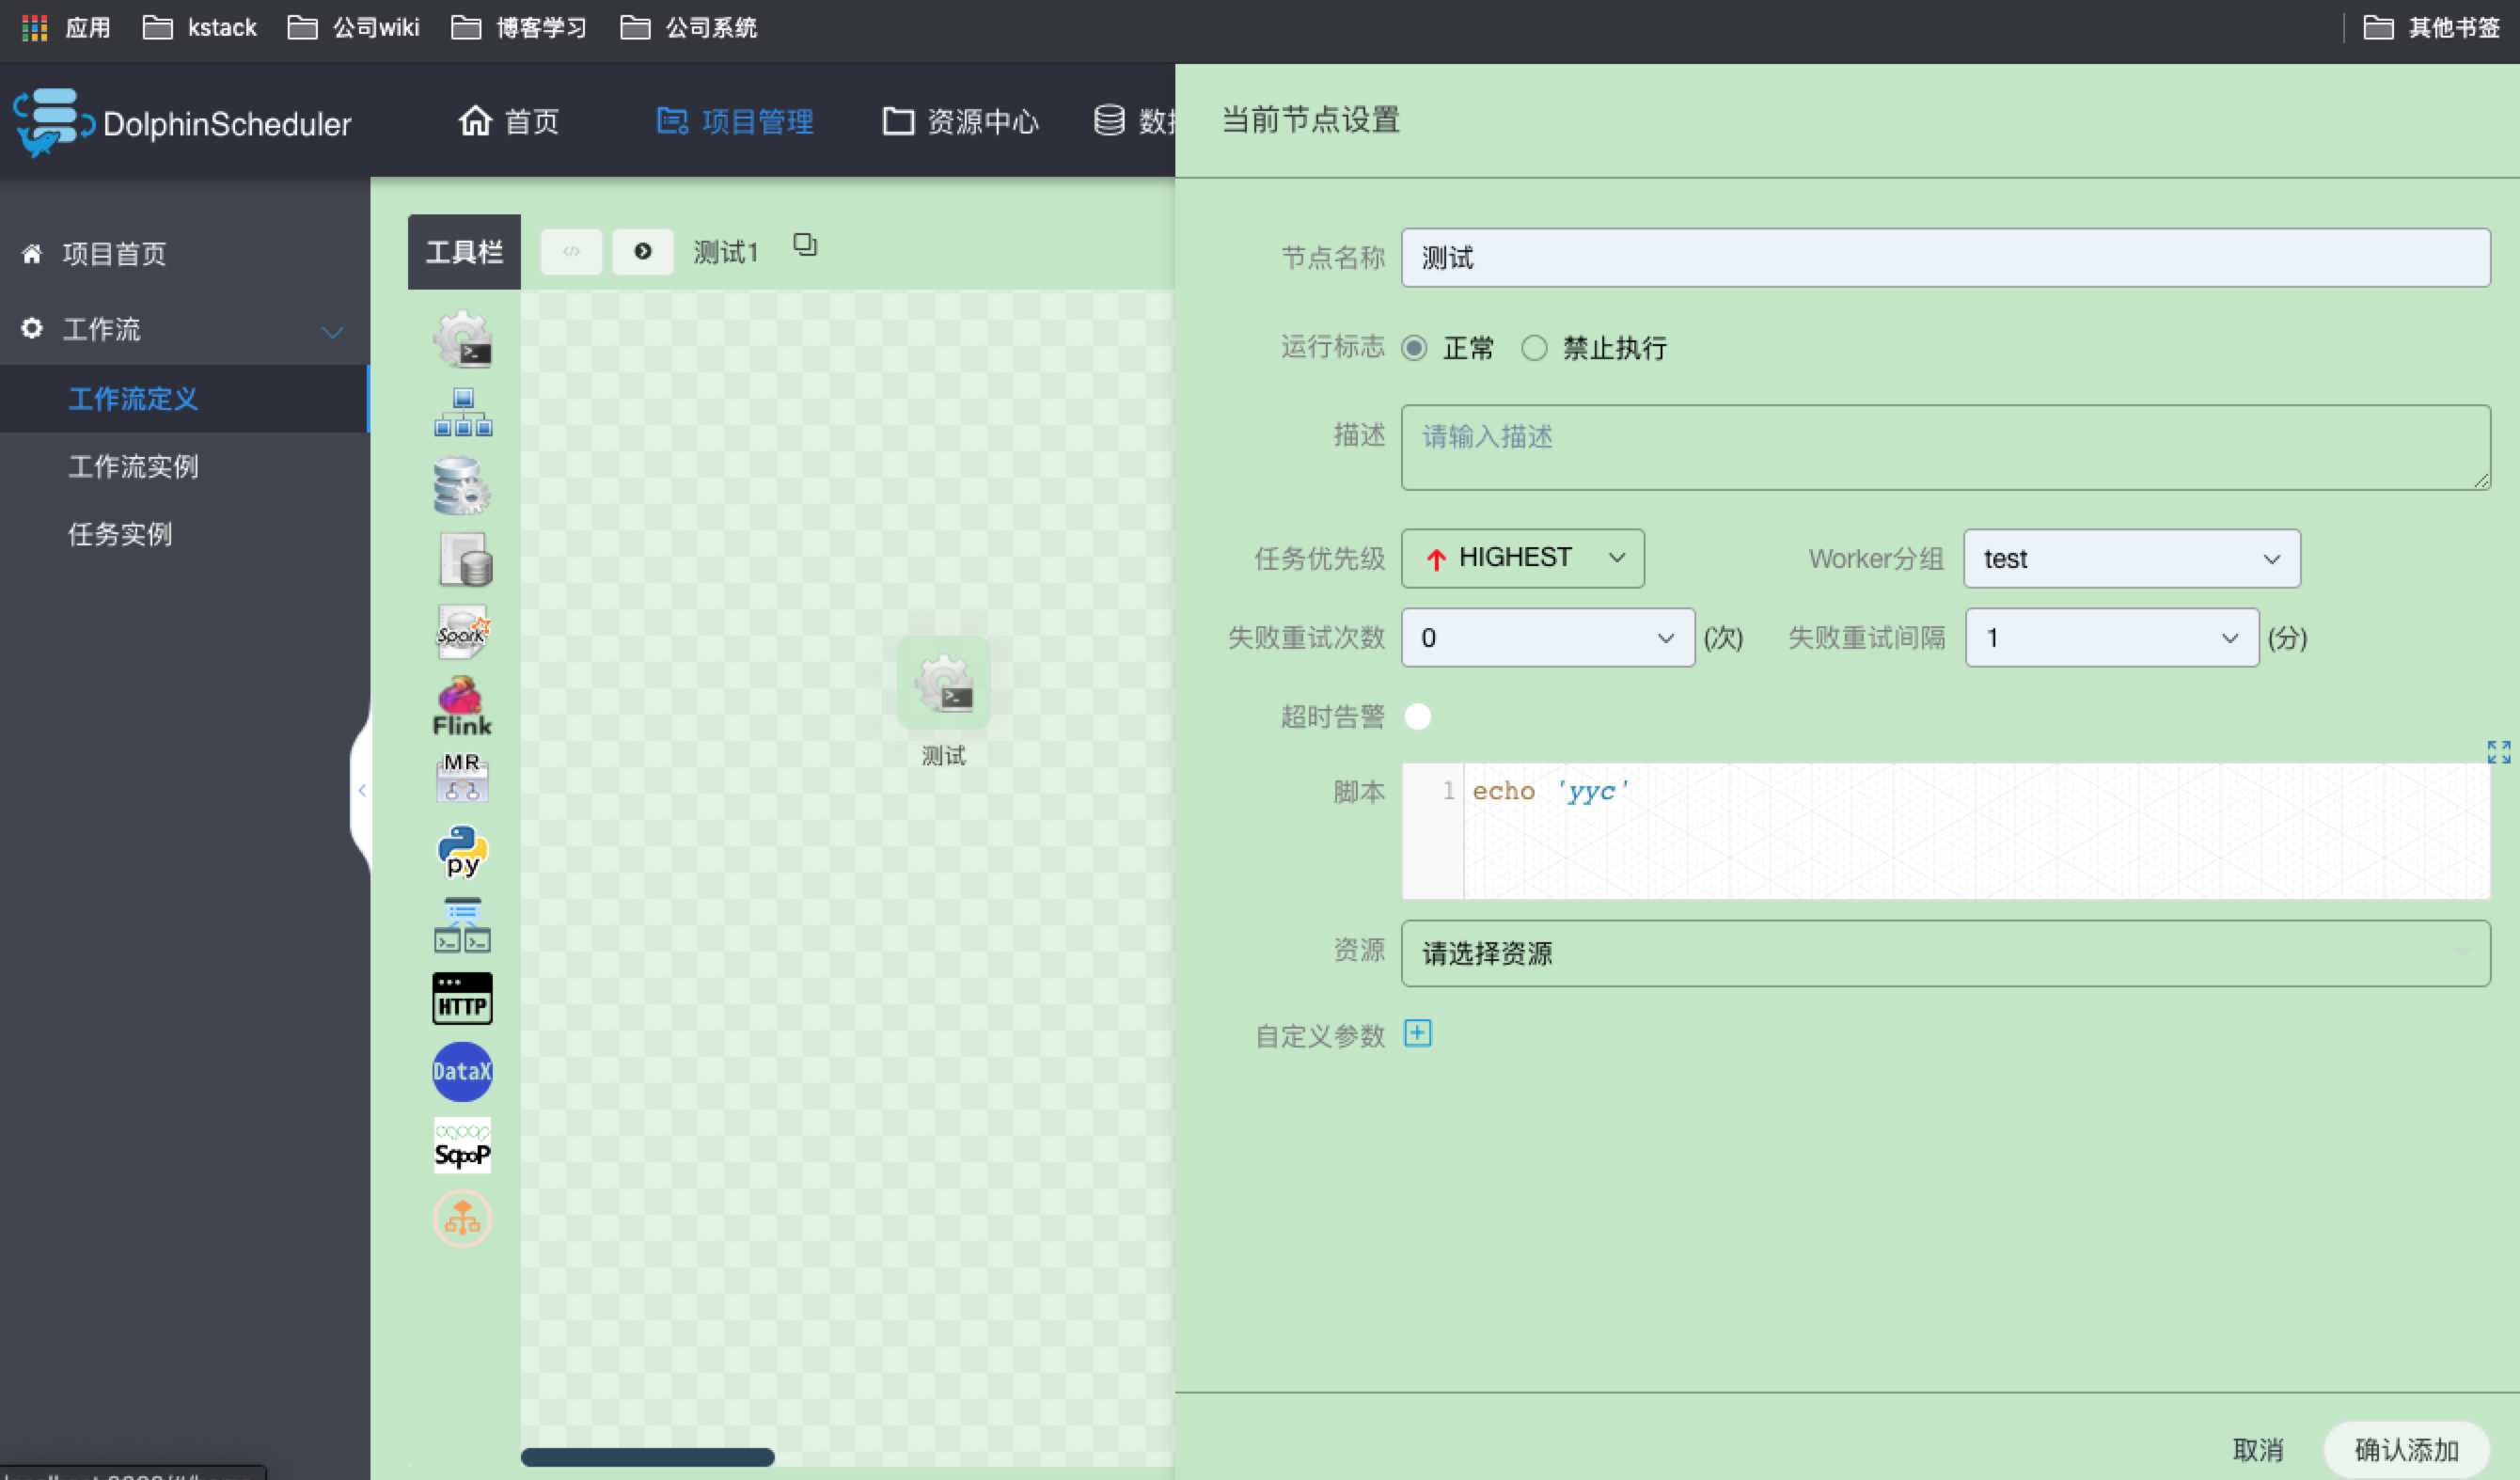Image resolution: width=2520 pixels, height=1480 pixels.
Task: Select the Shell task icon in toolbar
Action: 462,339
